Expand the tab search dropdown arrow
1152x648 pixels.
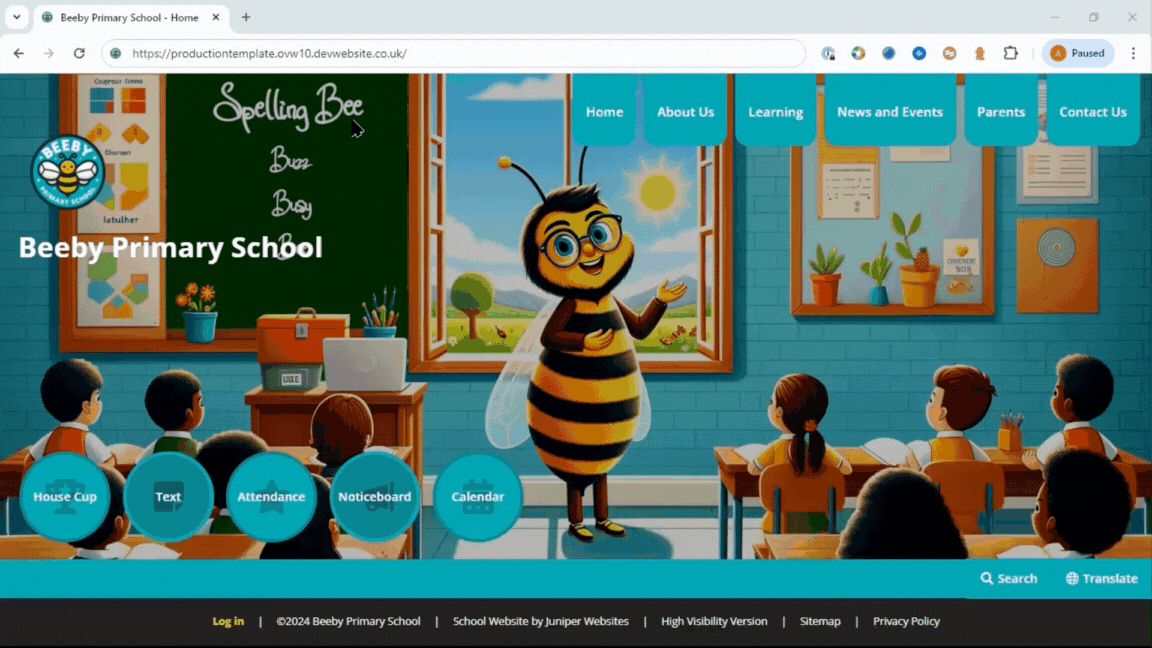pos(17,17)
